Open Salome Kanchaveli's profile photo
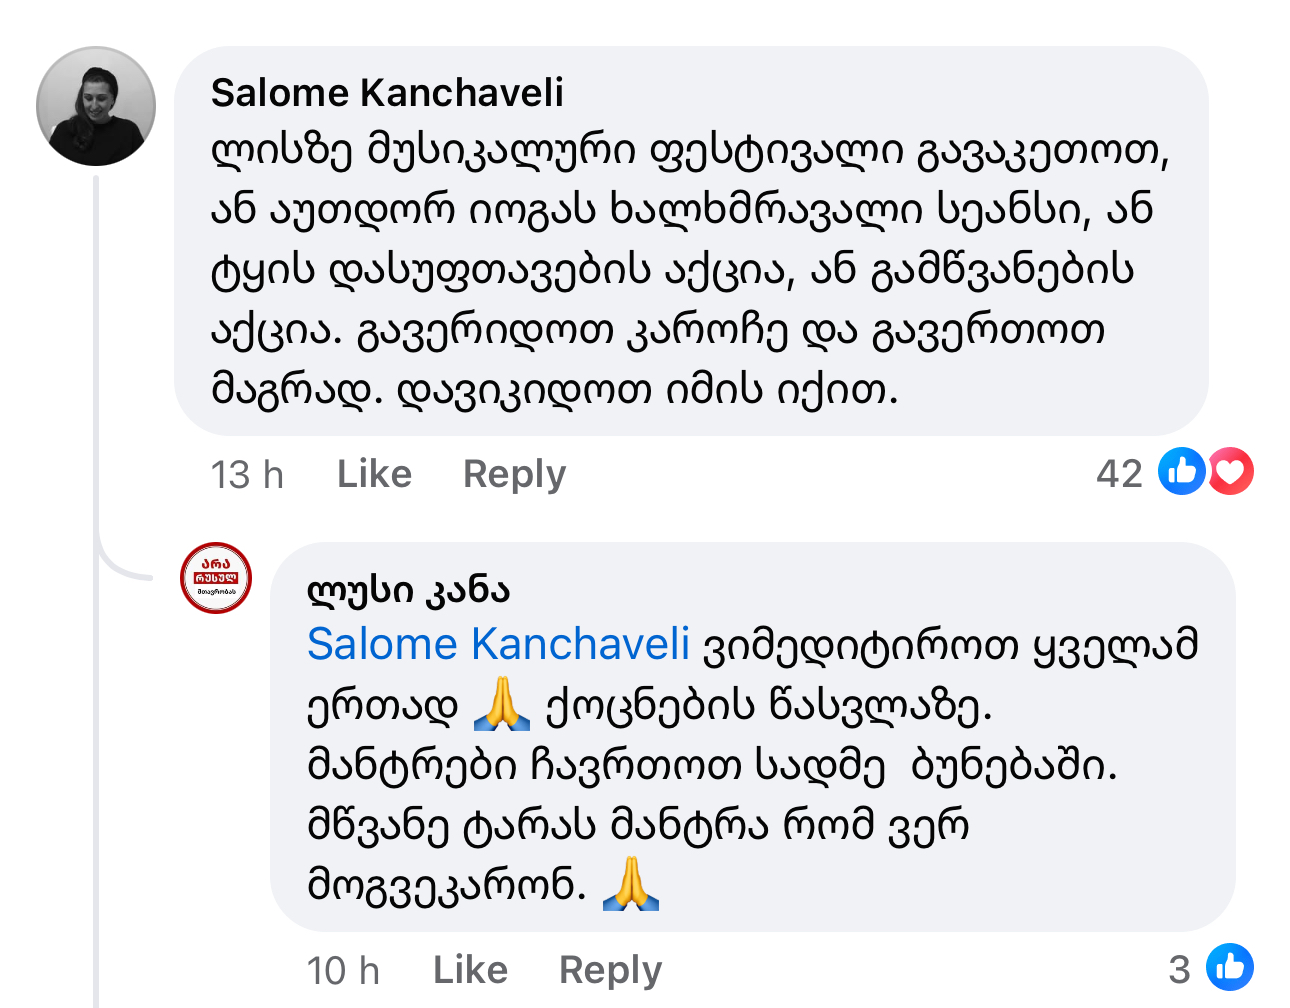This screenshot has height=1008, width=1290. click(x=96, y=106)
